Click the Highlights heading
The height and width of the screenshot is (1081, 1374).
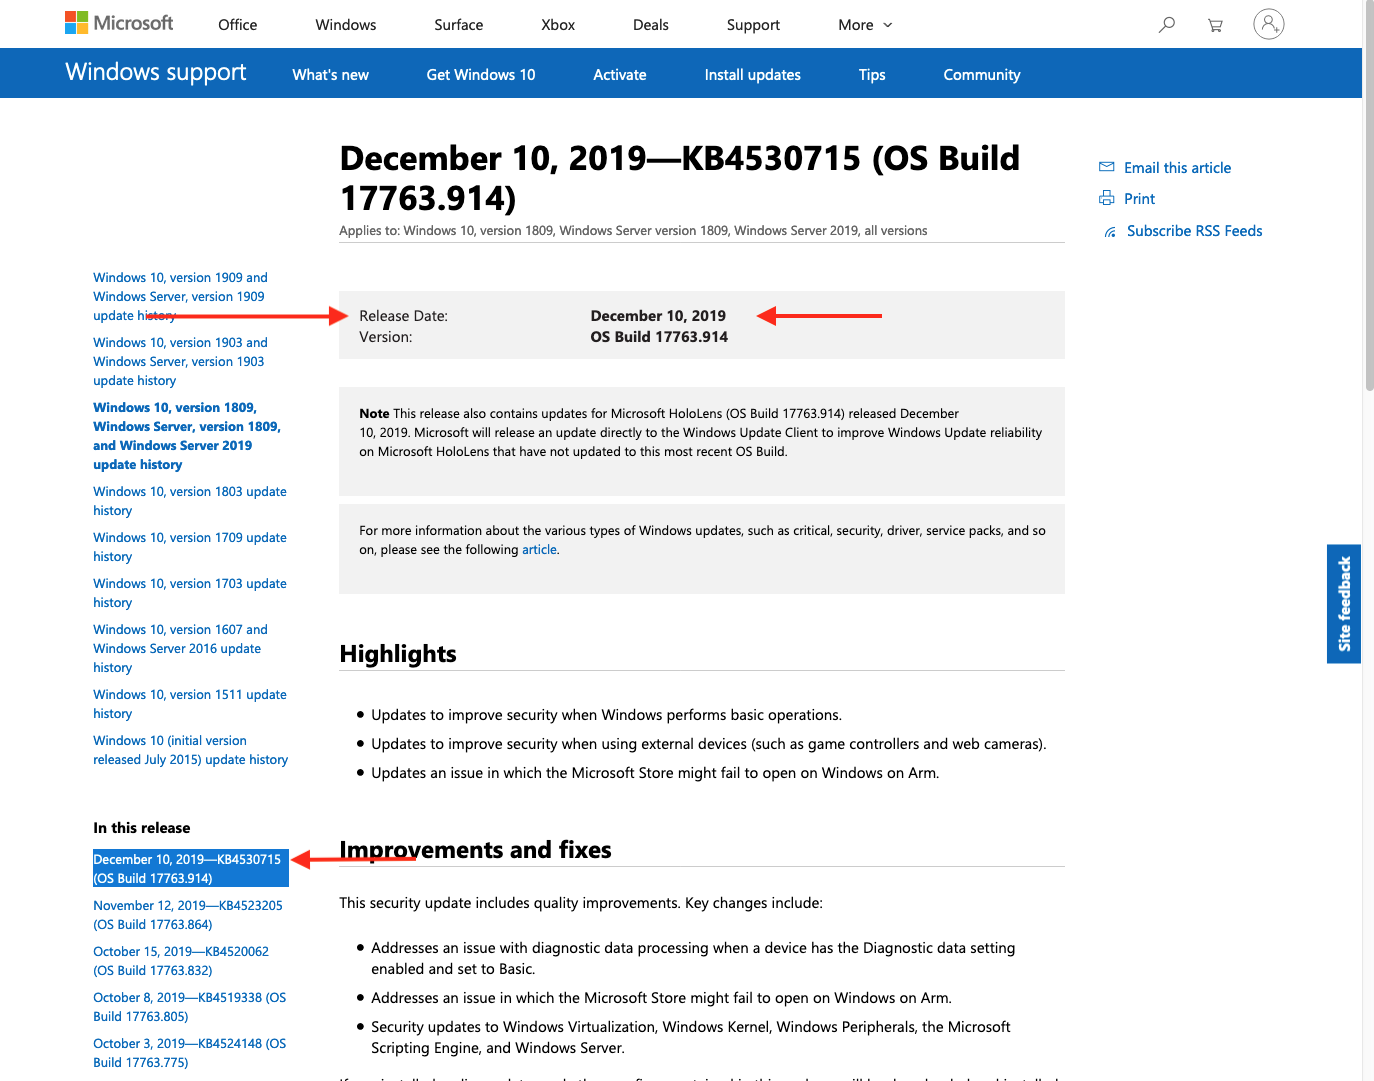pos(398,654)
